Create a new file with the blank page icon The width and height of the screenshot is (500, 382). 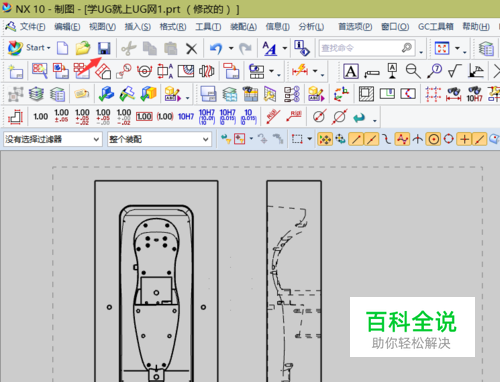click(x=62, y=48)
